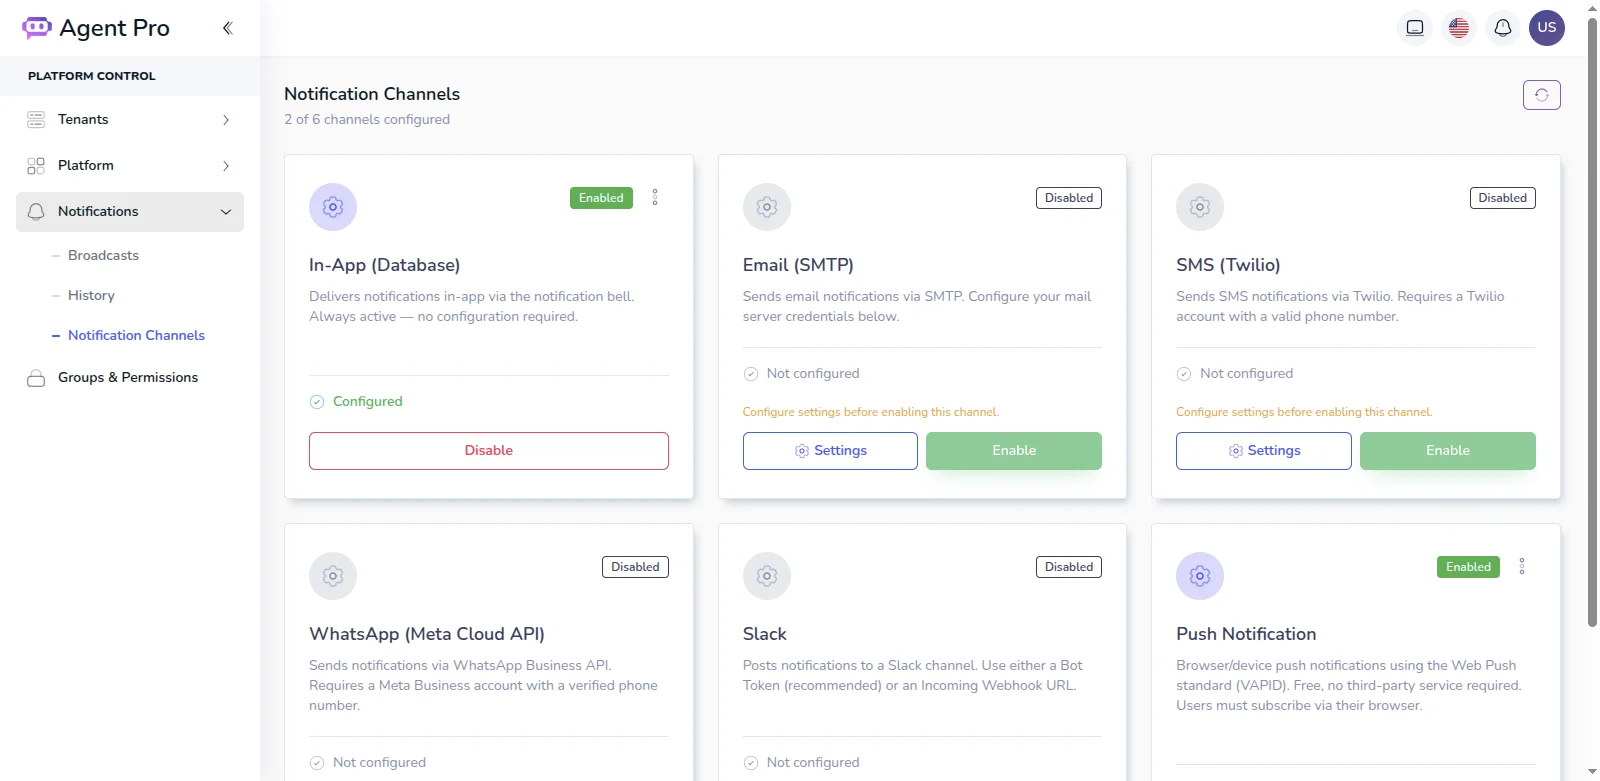Click the In-App Enabled badge
This screenshot has width=1600, height=781.
coord(601,198)
